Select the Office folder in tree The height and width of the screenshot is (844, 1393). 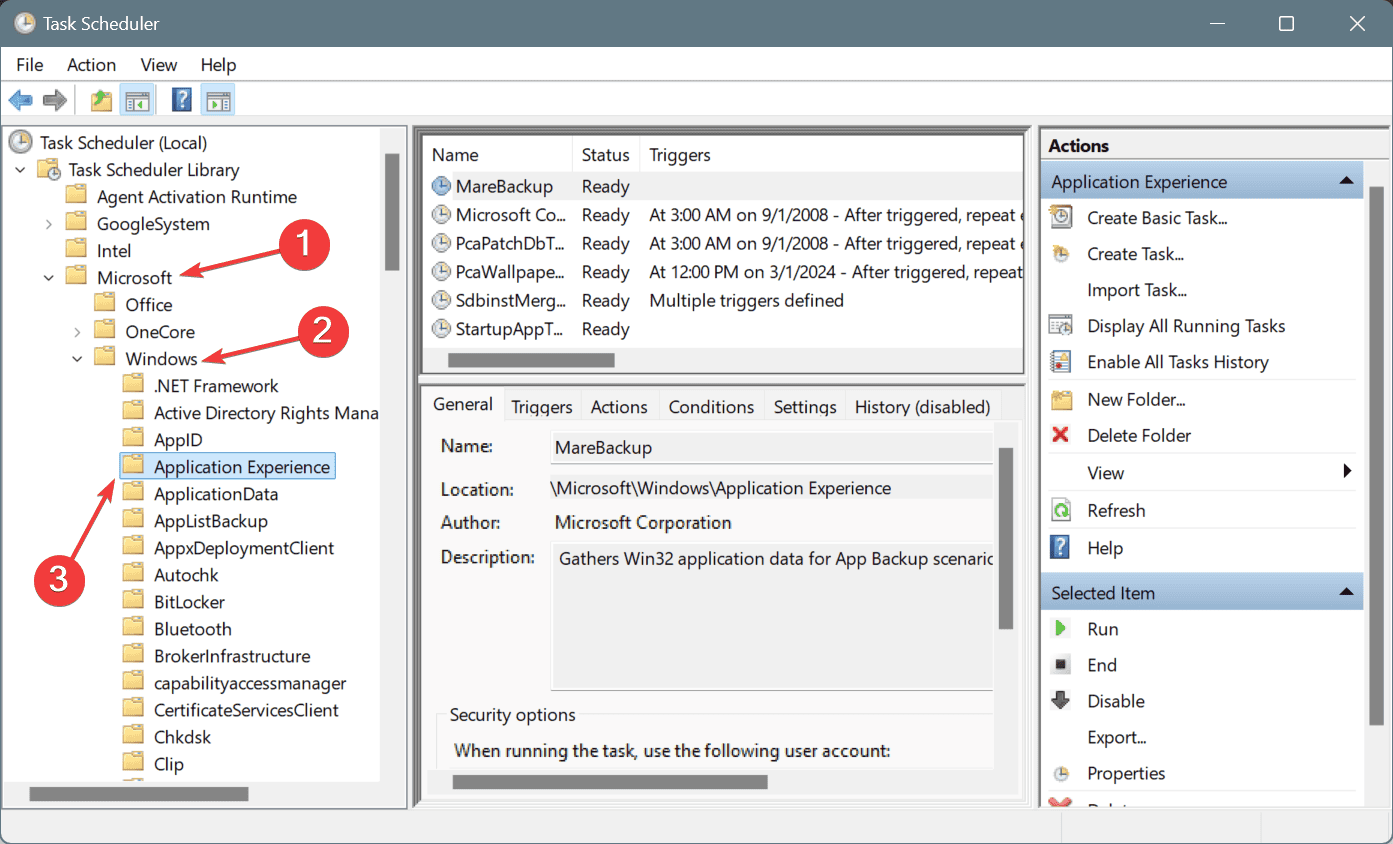coord(149,305)
